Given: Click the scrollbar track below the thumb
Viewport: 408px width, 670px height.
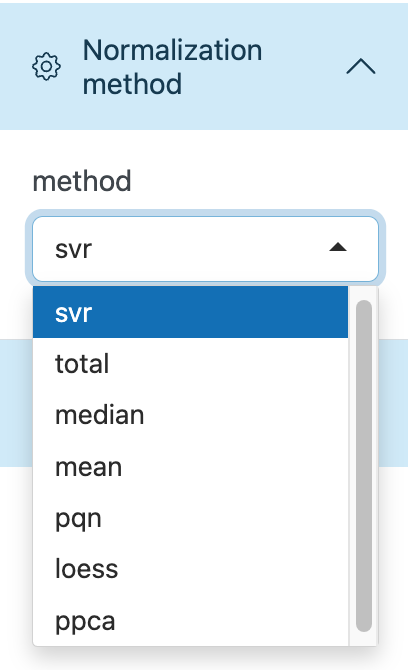Looking at the screenshot, I should point(364,639).
